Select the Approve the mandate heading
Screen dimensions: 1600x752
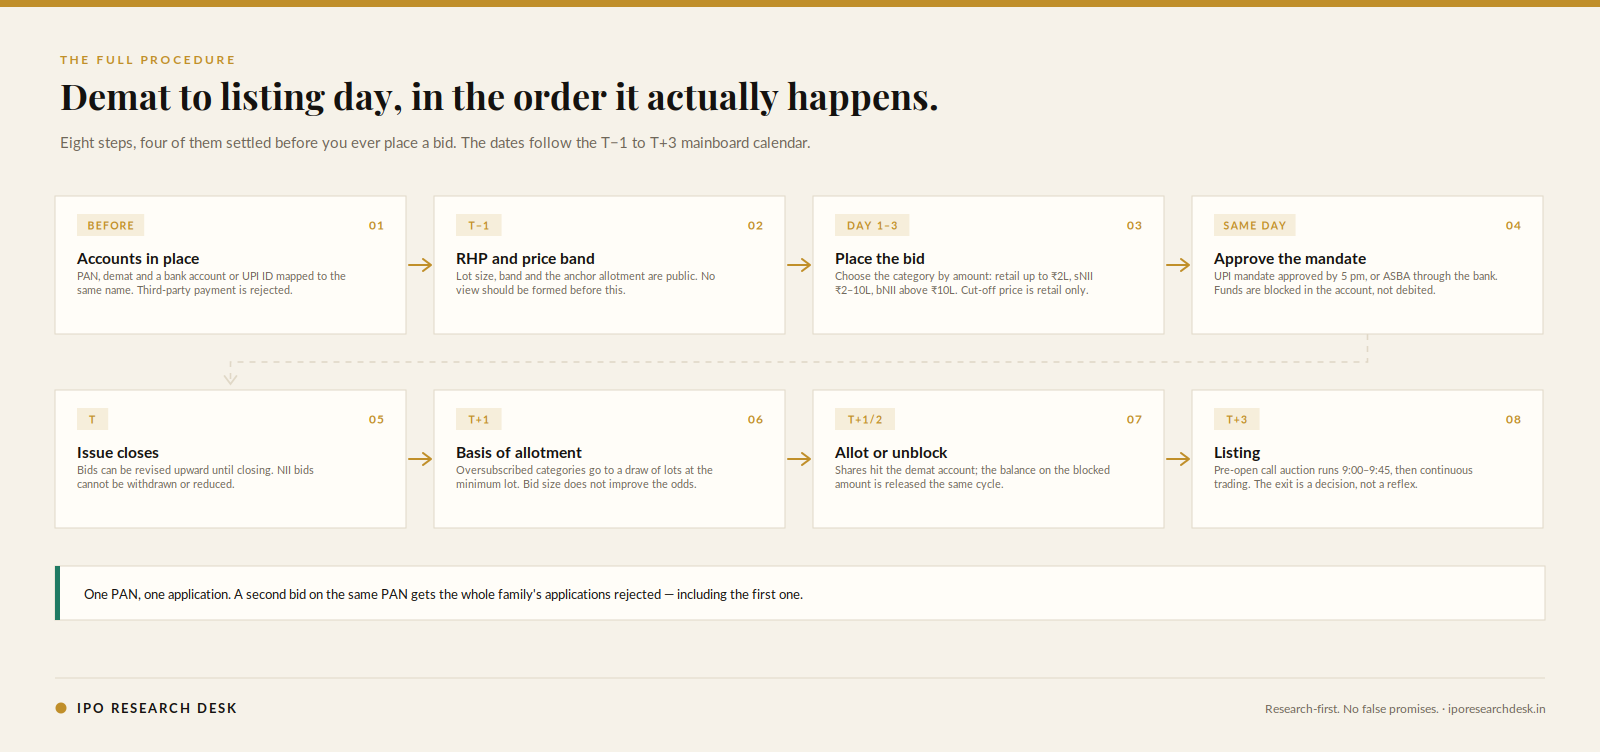(1290, 259)
